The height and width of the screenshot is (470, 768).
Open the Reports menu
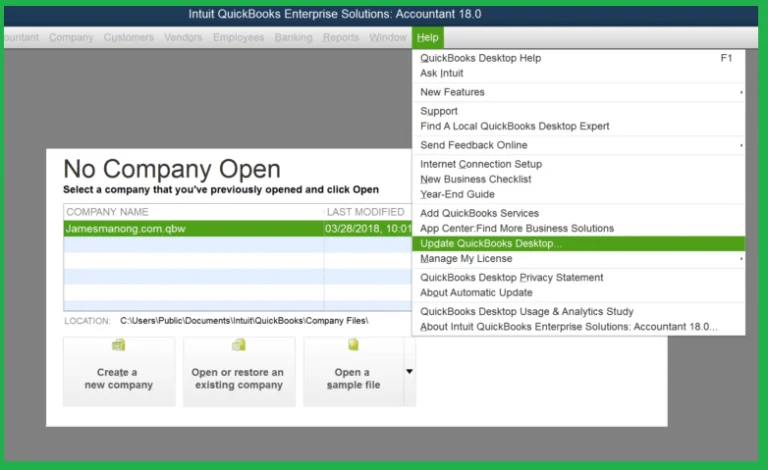click(341, 37)
